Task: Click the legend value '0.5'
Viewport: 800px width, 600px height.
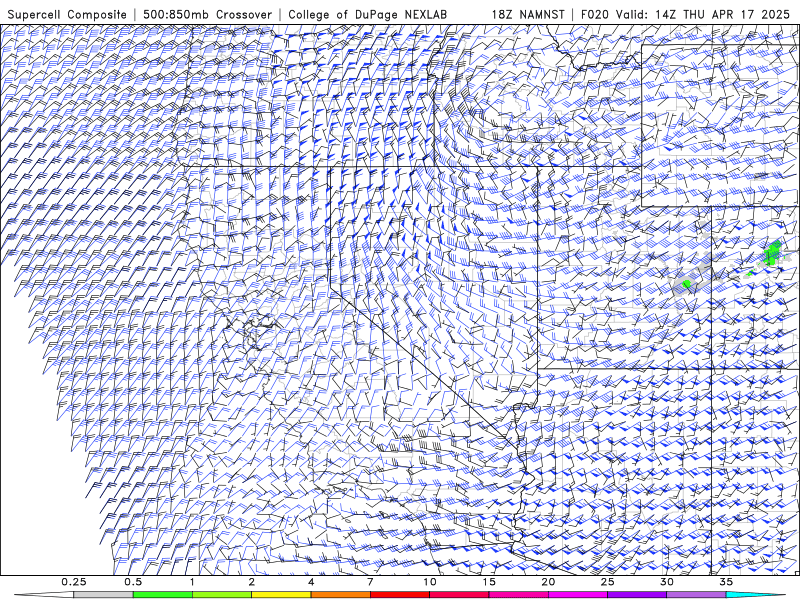Action: (133, 582)
